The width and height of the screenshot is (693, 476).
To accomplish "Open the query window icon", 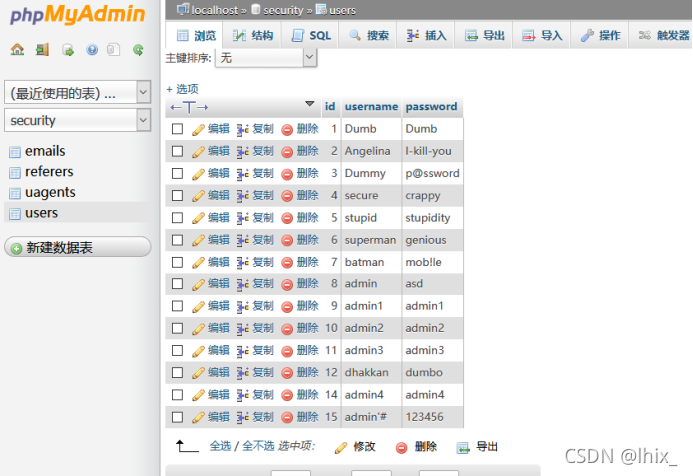I will [68, 50].
